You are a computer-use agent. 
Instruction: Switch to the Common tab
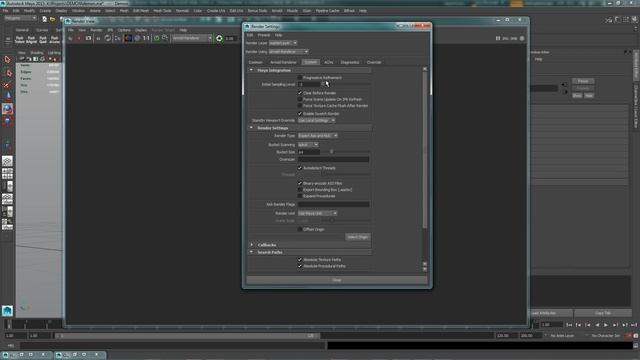coord(256,62)
